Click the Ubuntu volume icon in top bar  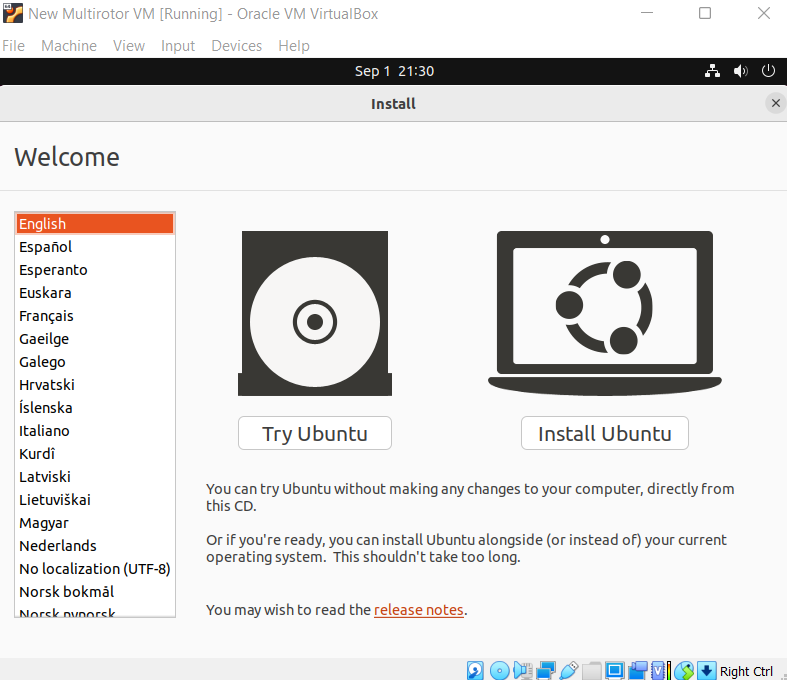point(740,71)
